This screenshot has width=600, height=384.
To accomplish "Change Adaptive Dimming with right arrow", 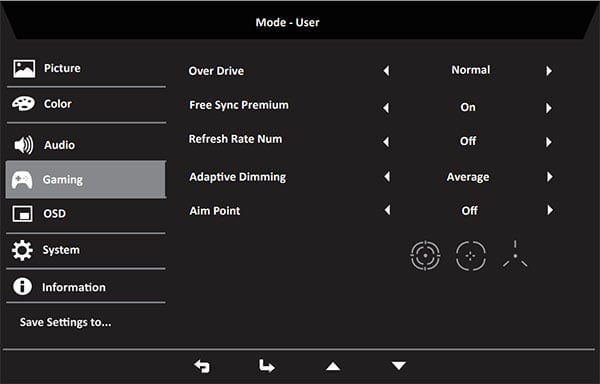I will pos(550,176).
